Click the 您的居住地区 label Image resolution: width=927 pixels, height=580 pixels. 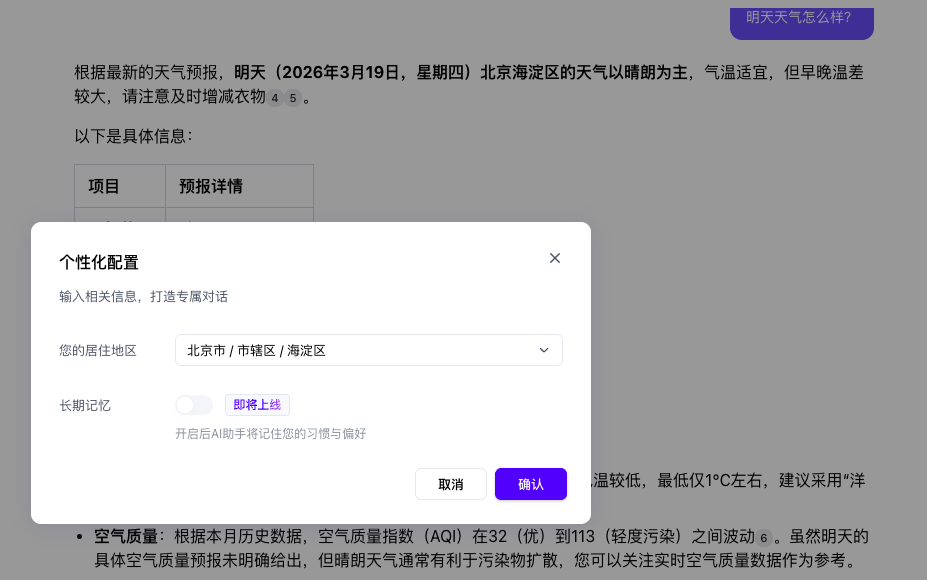tap(98, 350)
